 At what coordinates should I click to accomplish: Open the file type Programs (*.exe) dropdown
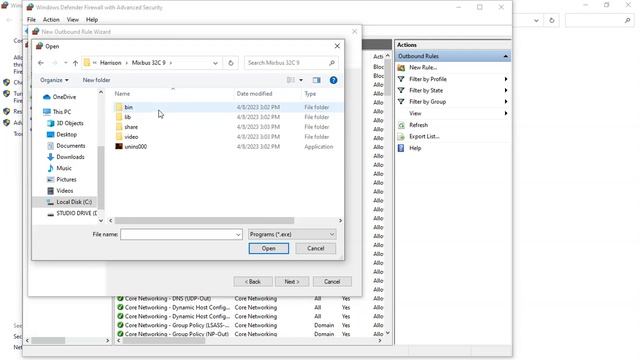click(292, 234)
